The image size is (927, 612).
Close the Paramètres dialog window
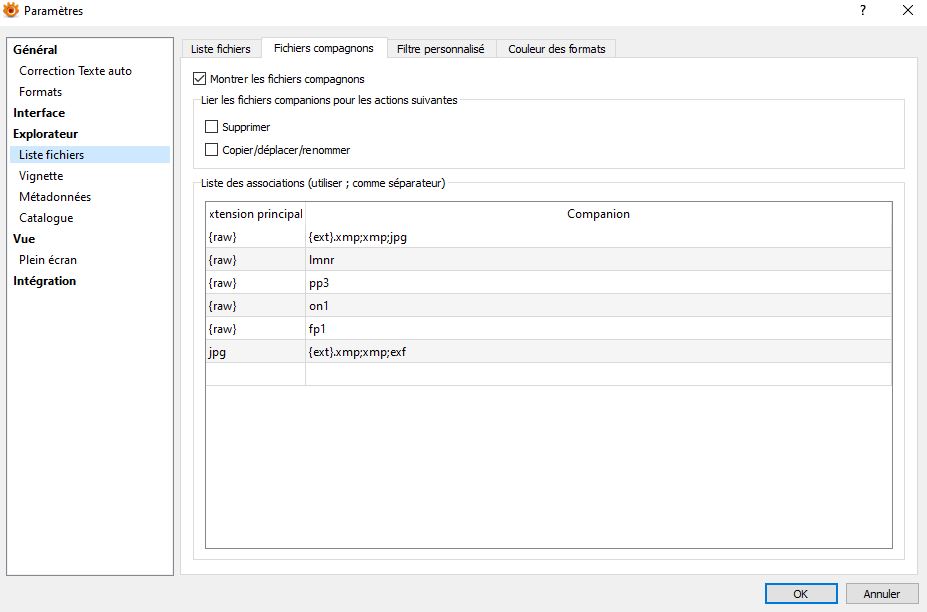906,11
